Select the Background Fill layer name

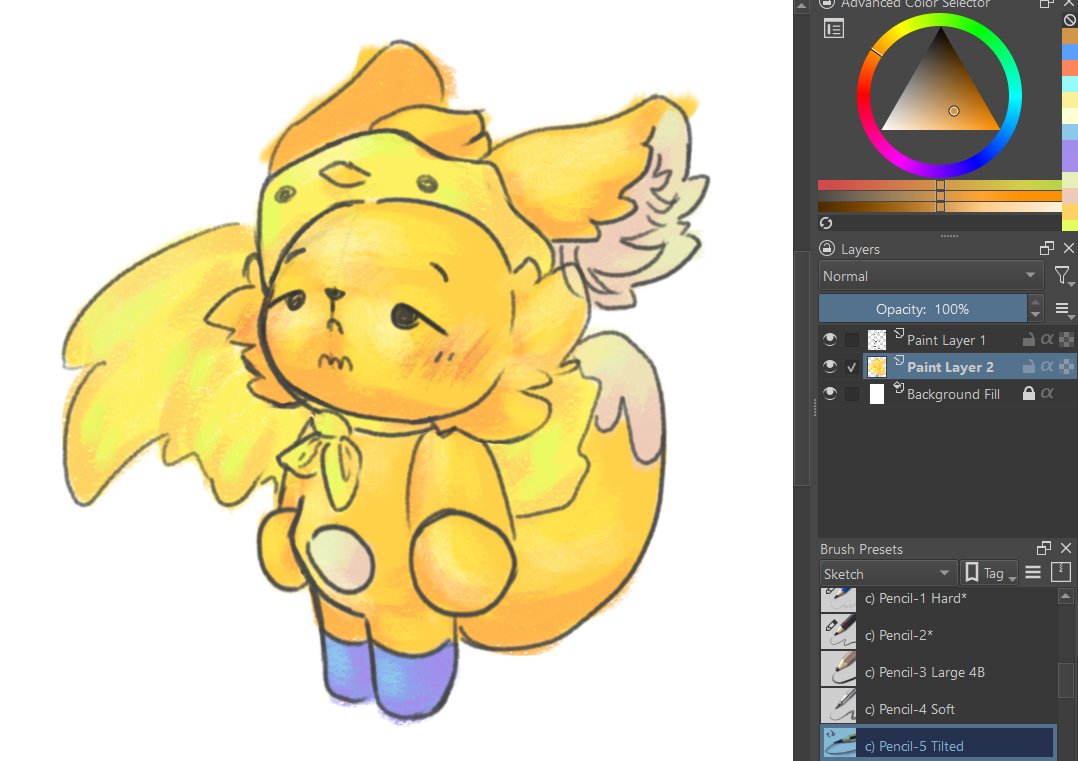coord(953,394)
